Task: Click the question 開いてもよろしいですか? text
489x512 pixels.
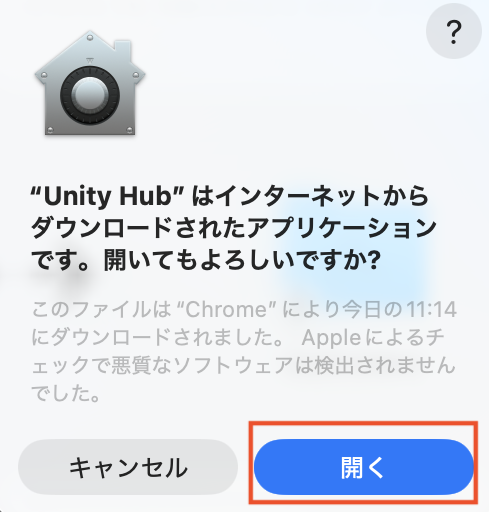Action: coord(242,260)
